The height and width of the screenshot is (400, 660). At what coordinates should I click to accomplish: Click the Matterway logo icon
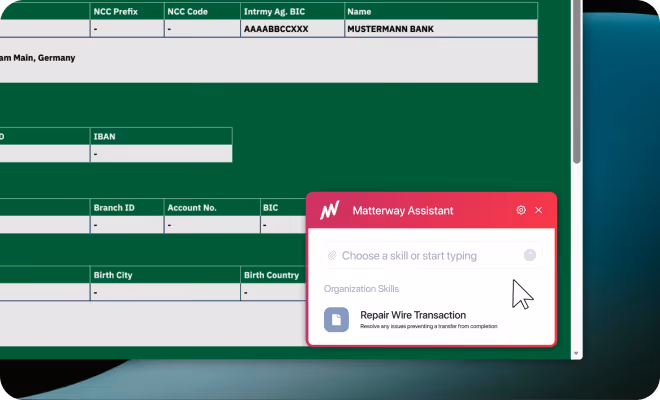pyautogui.click(x=330, y=210)
